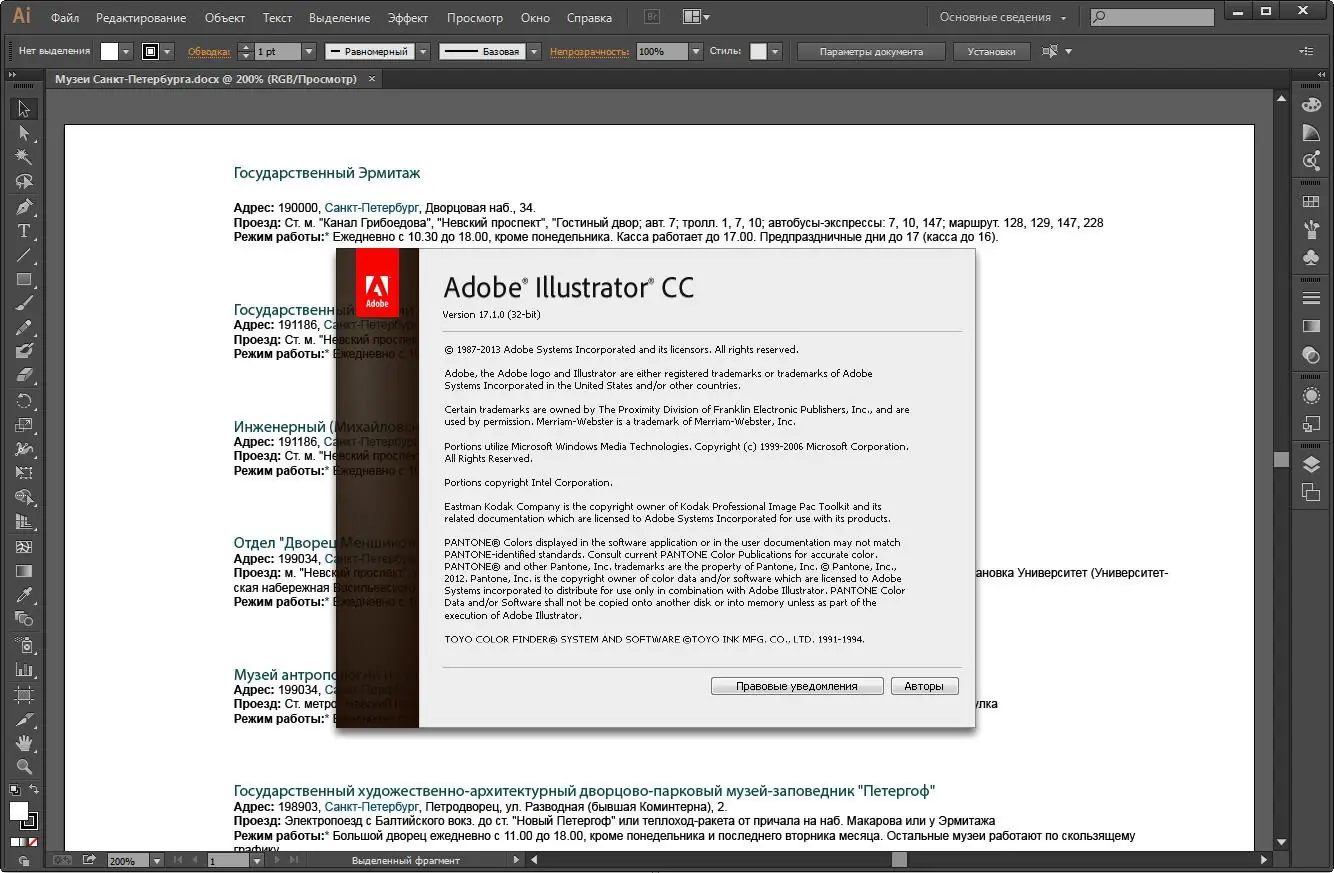Open the Brushes panel icon
The image size is (1334, 873).
tap(1311, 229)
